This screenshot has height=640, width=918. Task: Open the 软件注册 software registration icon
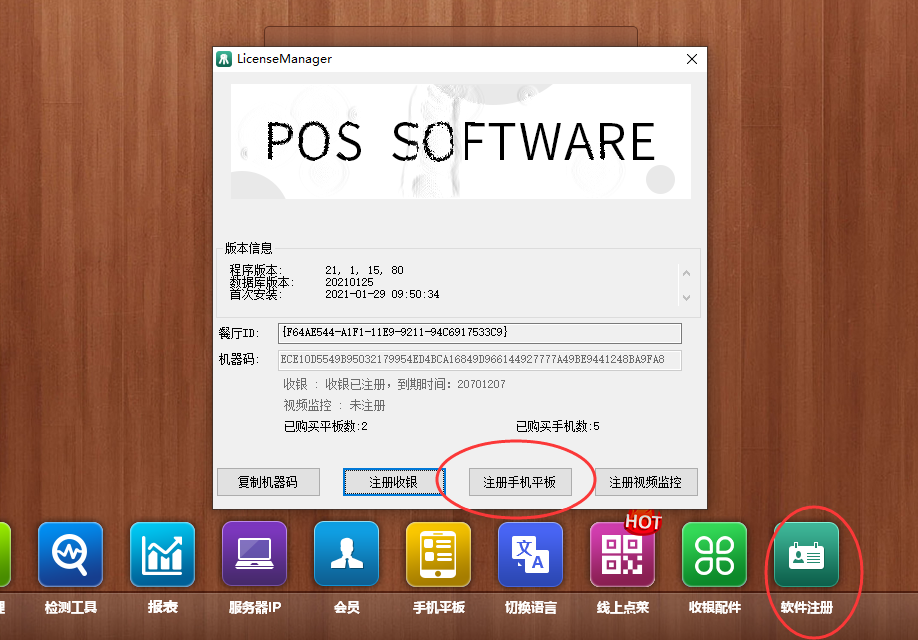pos(806,555)
